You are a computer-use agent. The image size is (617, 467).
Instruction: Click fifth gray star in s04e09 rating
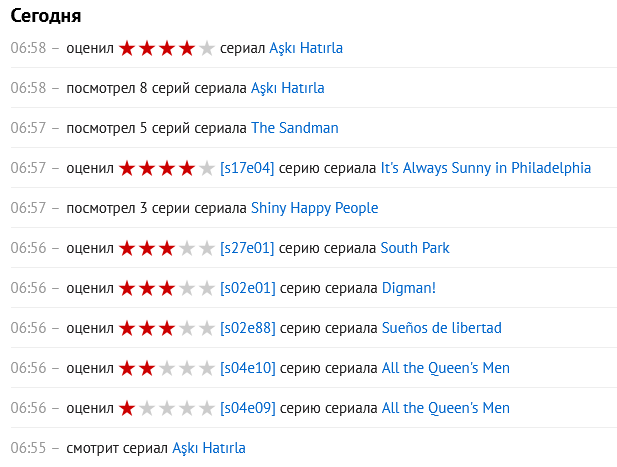pos(207,408)
